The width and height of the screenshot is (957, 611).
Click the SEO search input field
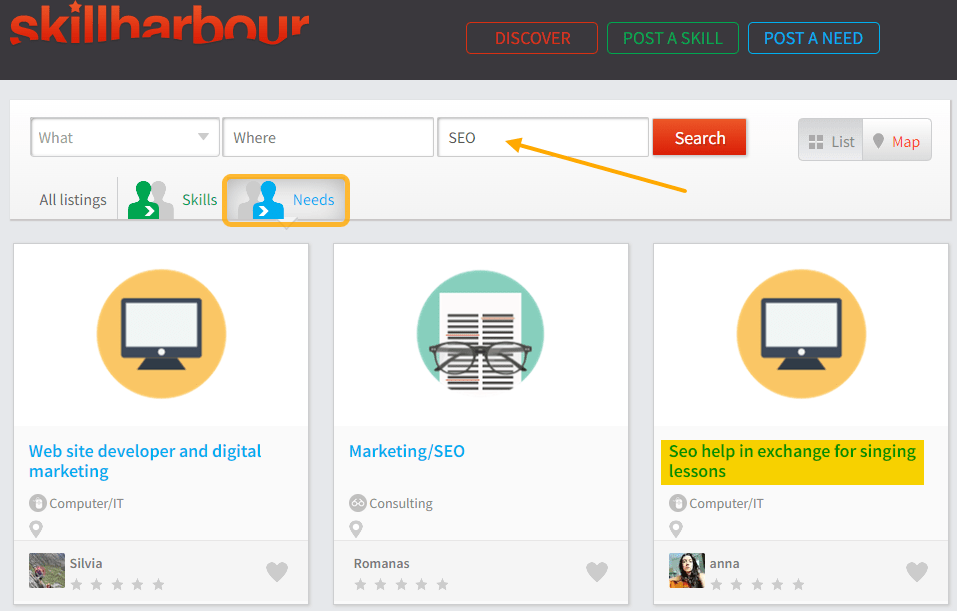point(543,136)
